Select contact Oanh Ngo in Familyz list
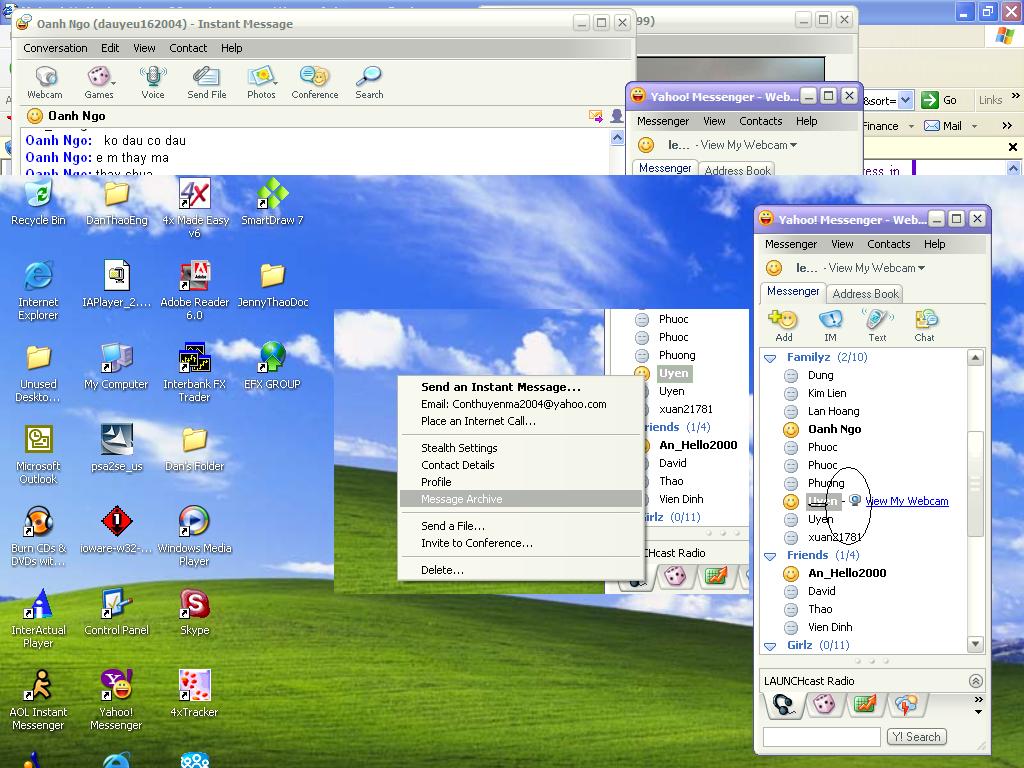 (834, 430)
